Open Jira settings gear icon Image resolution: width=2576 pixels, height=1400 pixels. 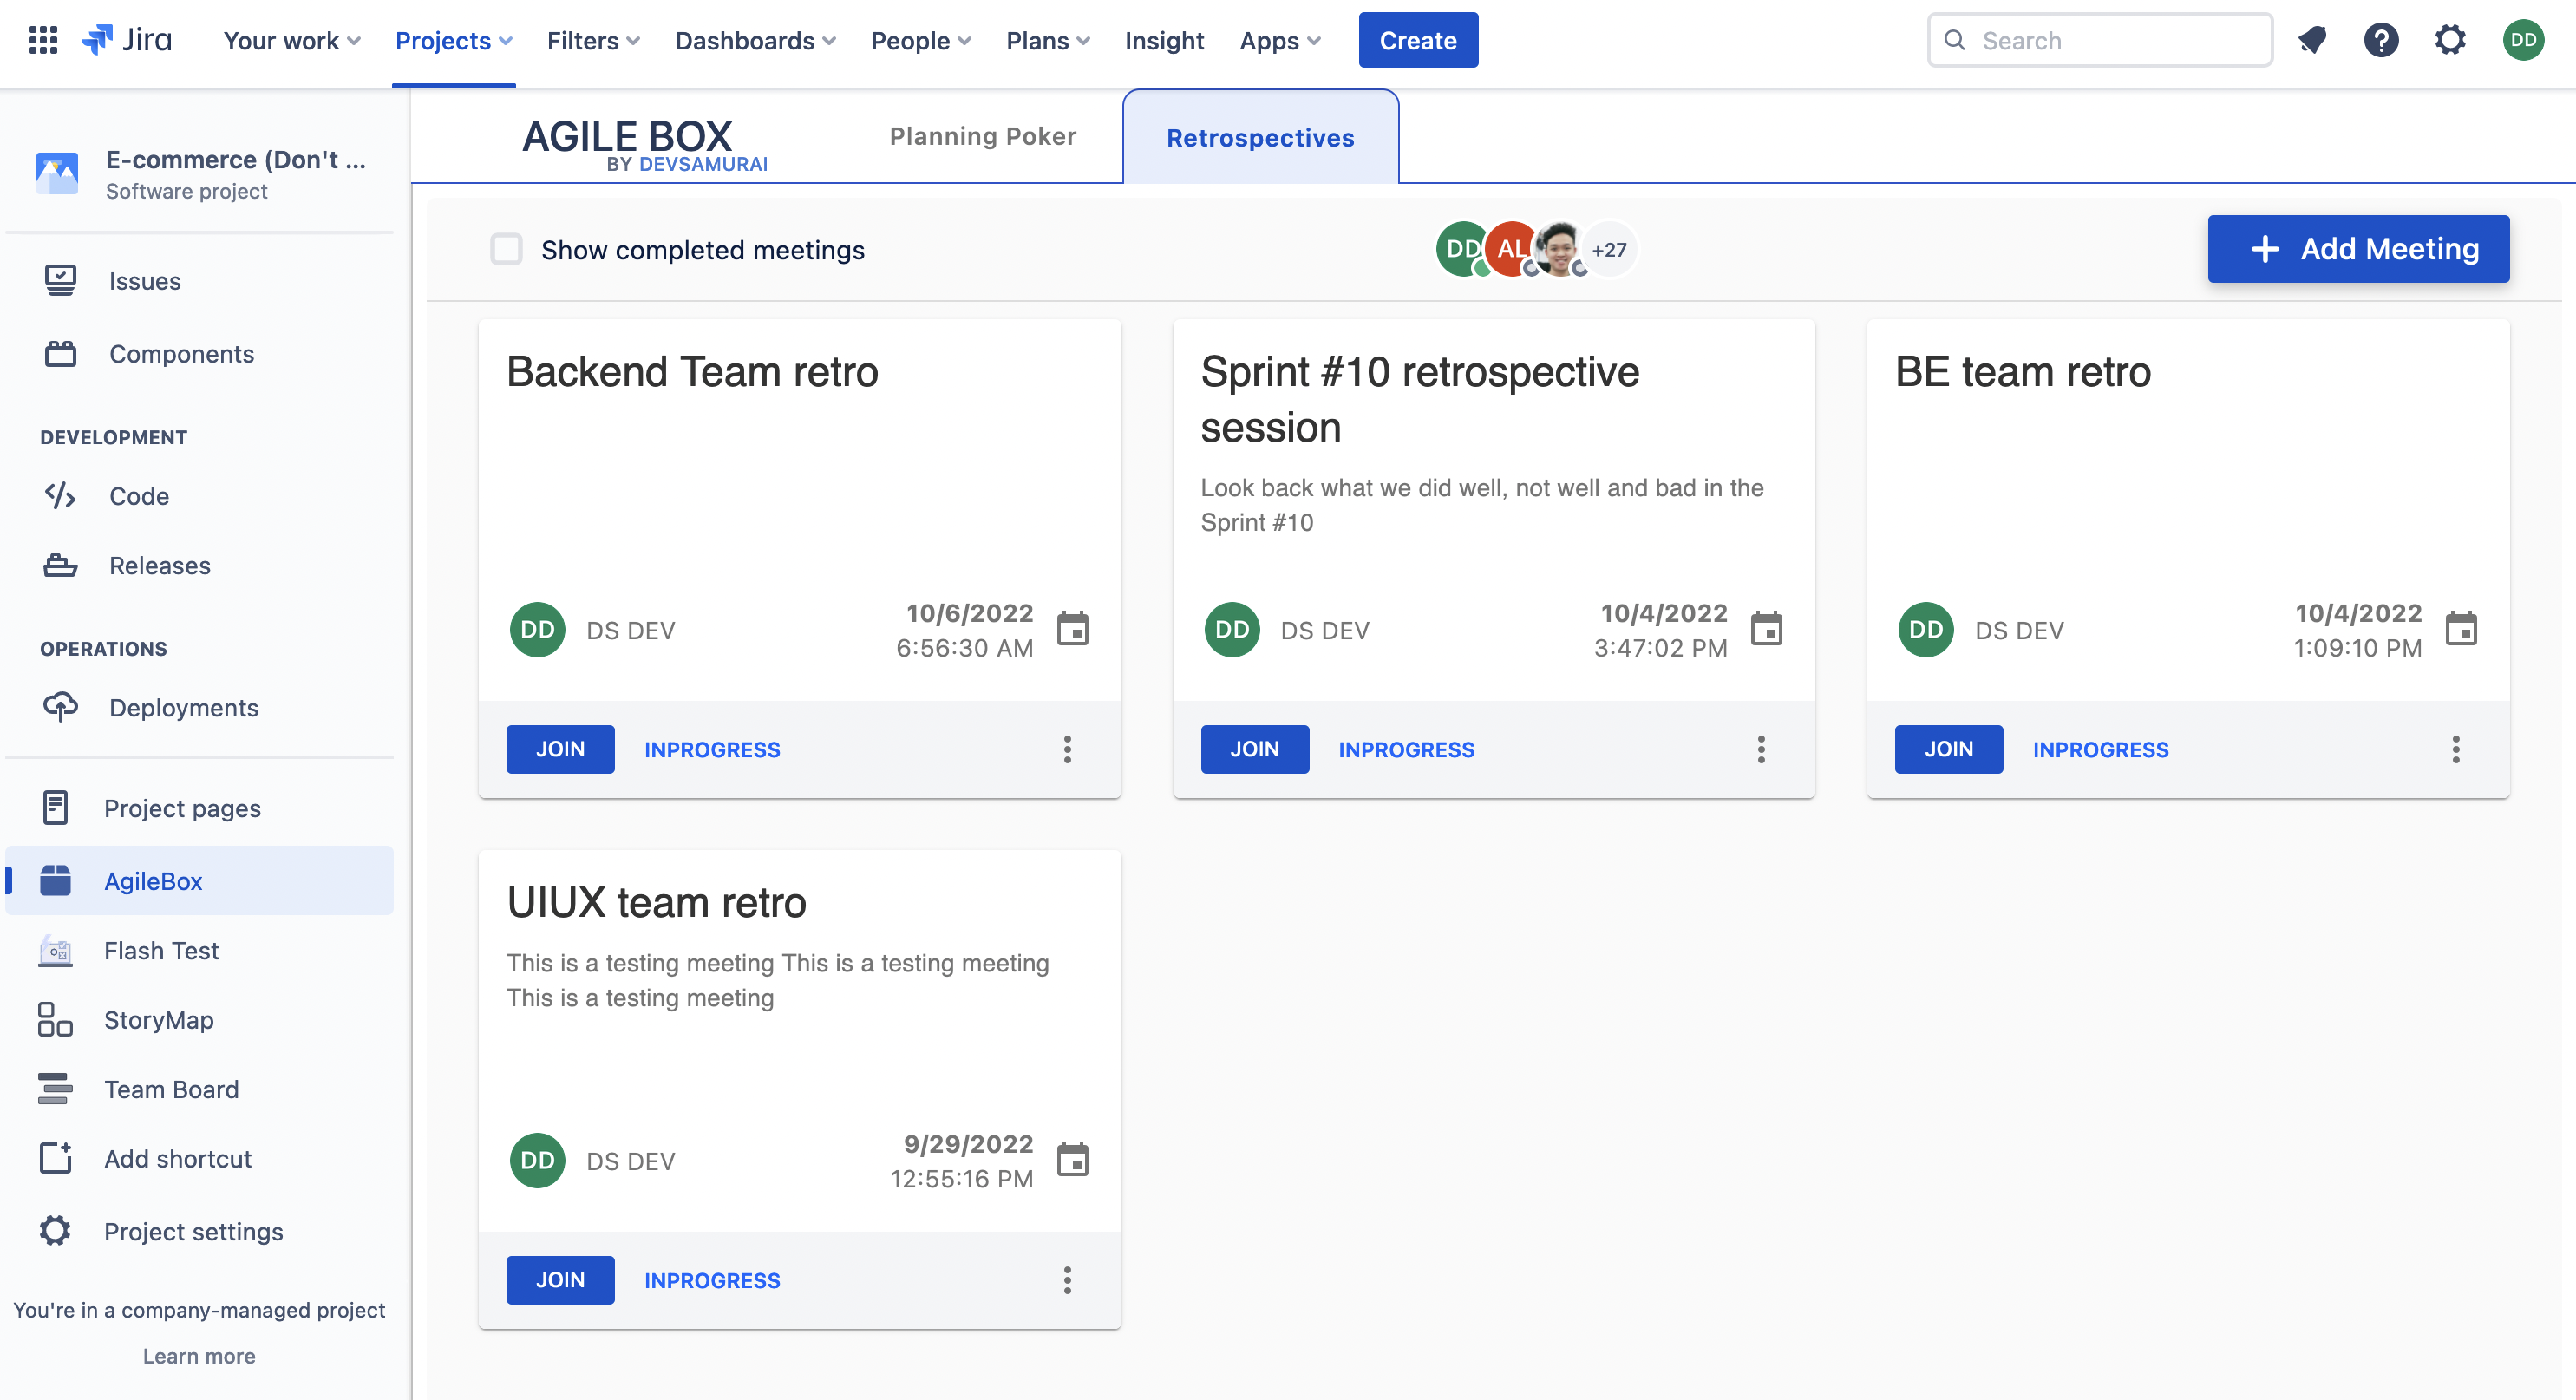pos(2450,40)
